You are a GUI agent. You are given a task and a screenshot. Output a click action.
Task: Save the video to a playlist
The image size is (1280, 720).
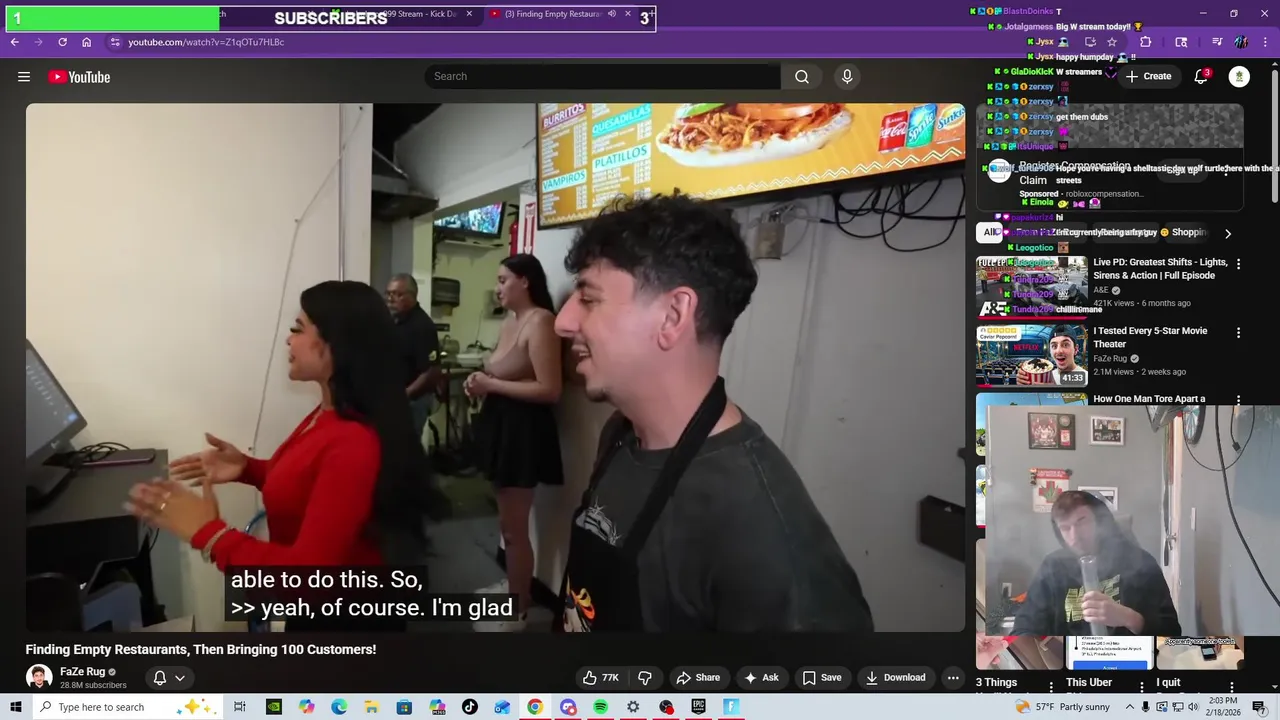coord(821,677)
